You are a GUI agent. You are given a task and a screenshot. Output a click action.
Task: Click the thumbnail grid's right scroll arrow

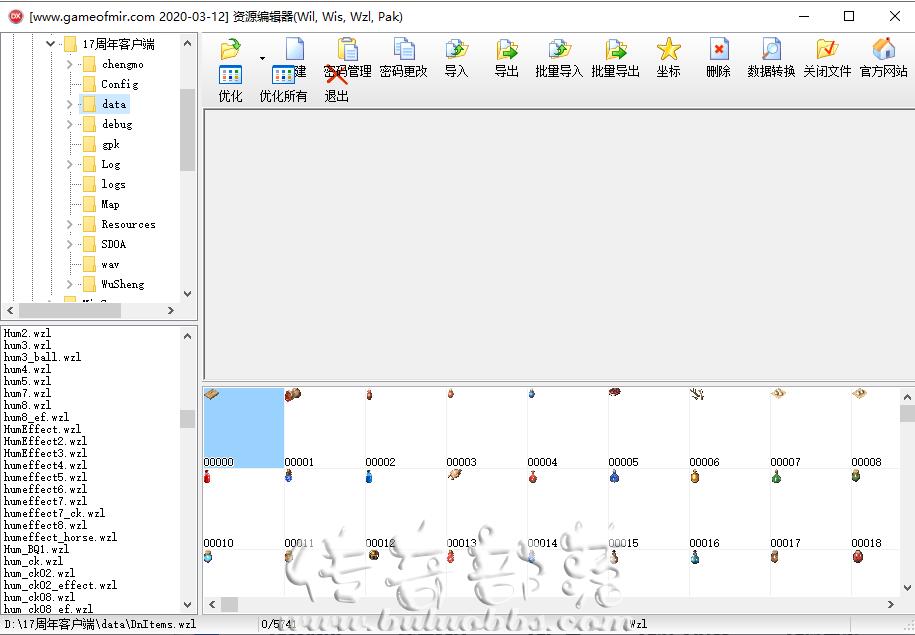click(x=890, y=605)
